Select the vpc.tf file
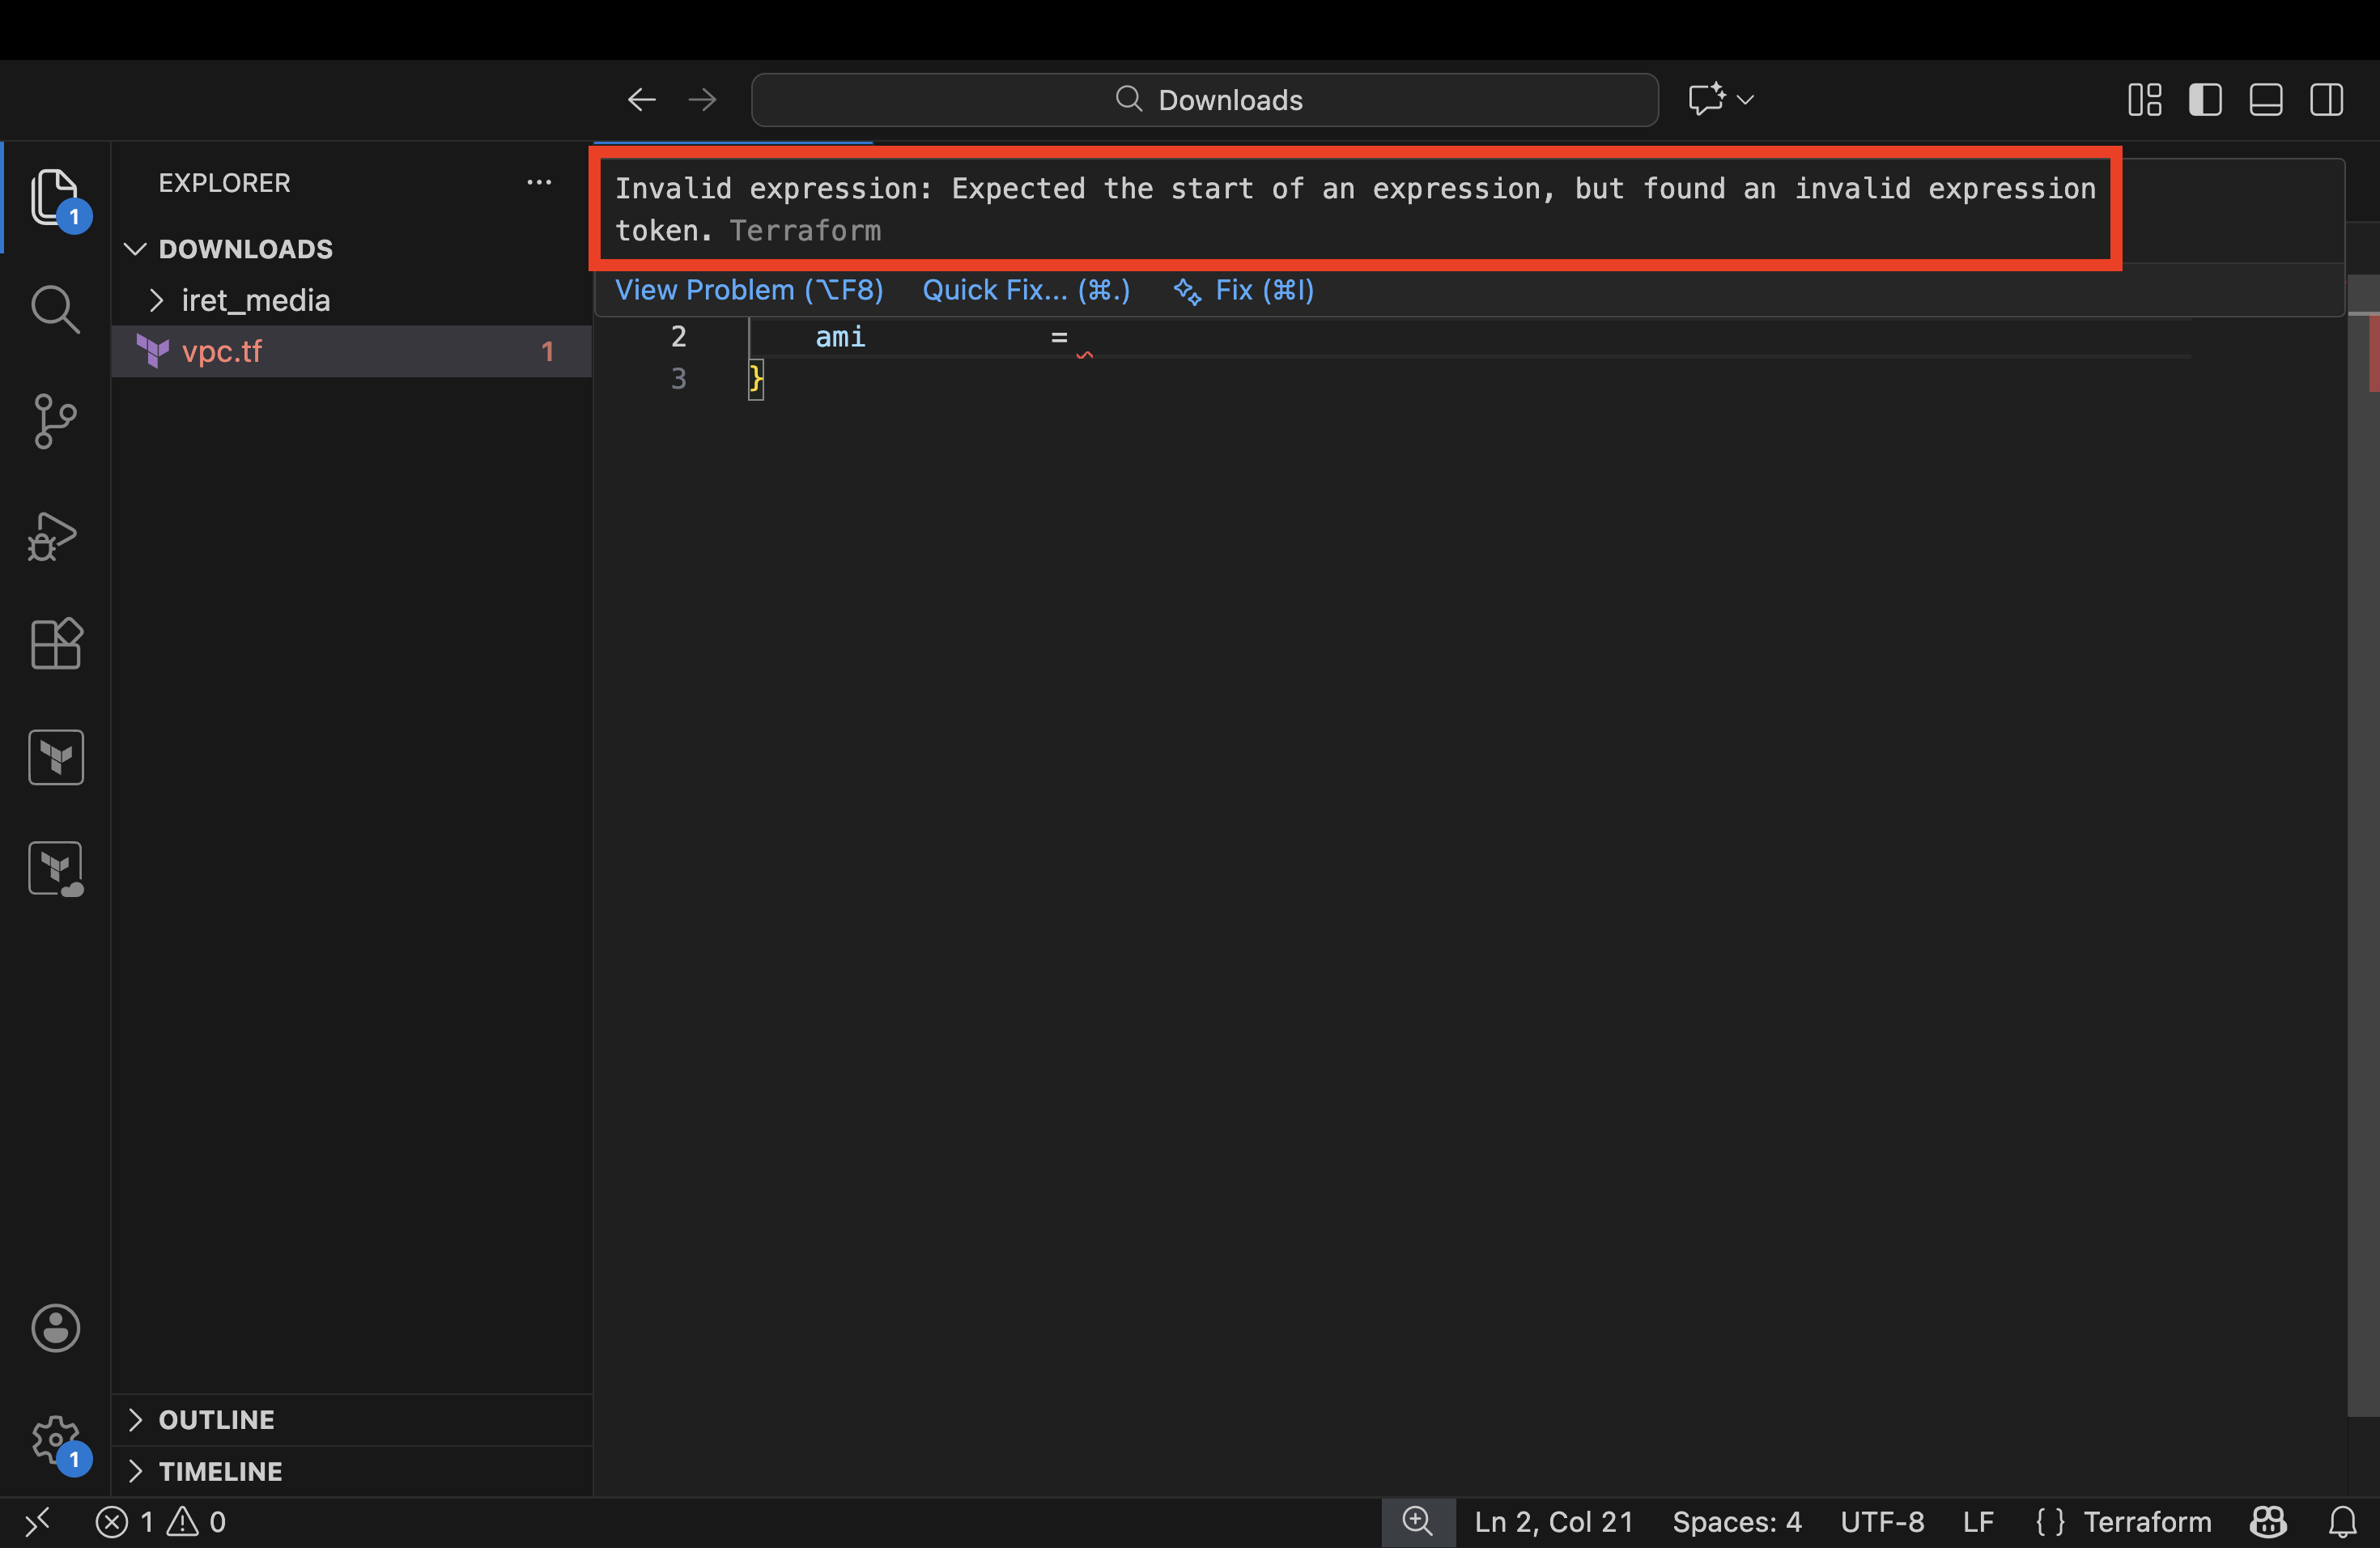The image size is (2380, 1548). point(222,351)
